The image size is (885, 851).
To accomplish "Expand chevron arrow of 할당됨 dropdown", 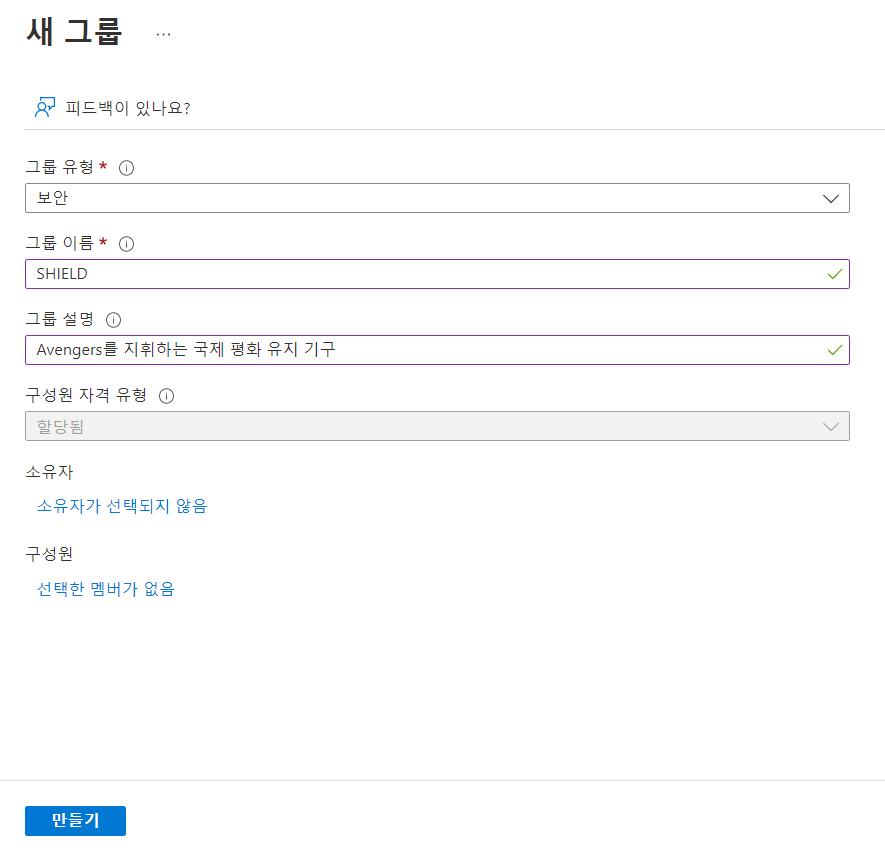I will [830, 427].
